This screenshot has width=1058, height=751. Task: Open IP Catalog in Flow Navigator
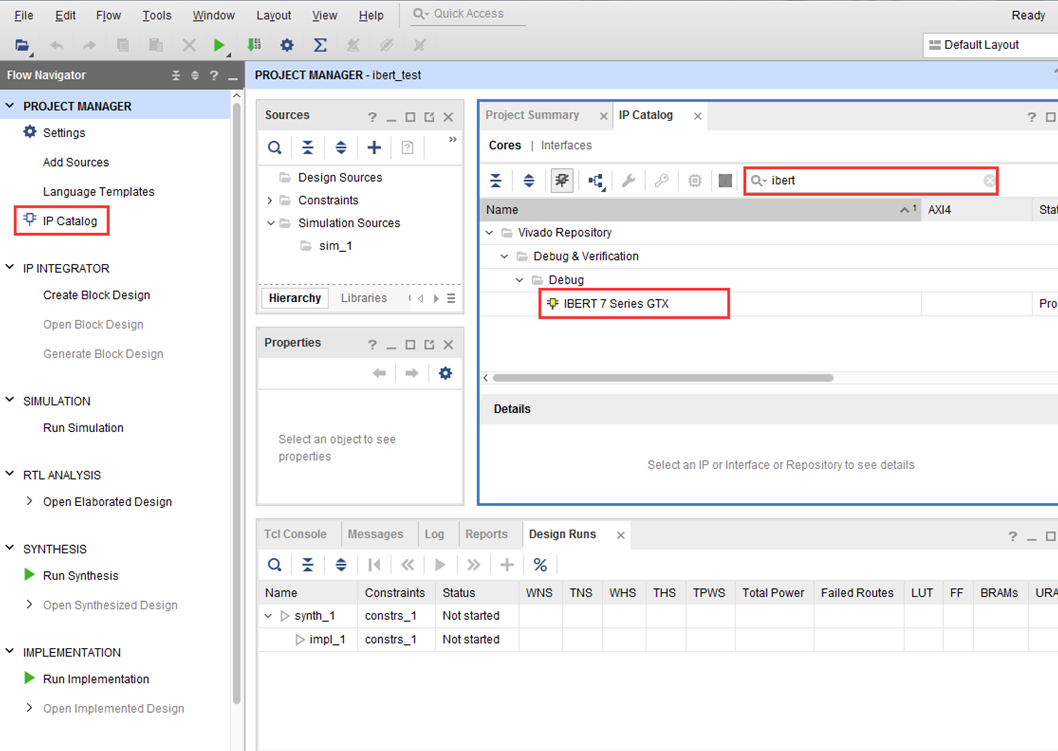pyautogui.click(x=61, y=221)
